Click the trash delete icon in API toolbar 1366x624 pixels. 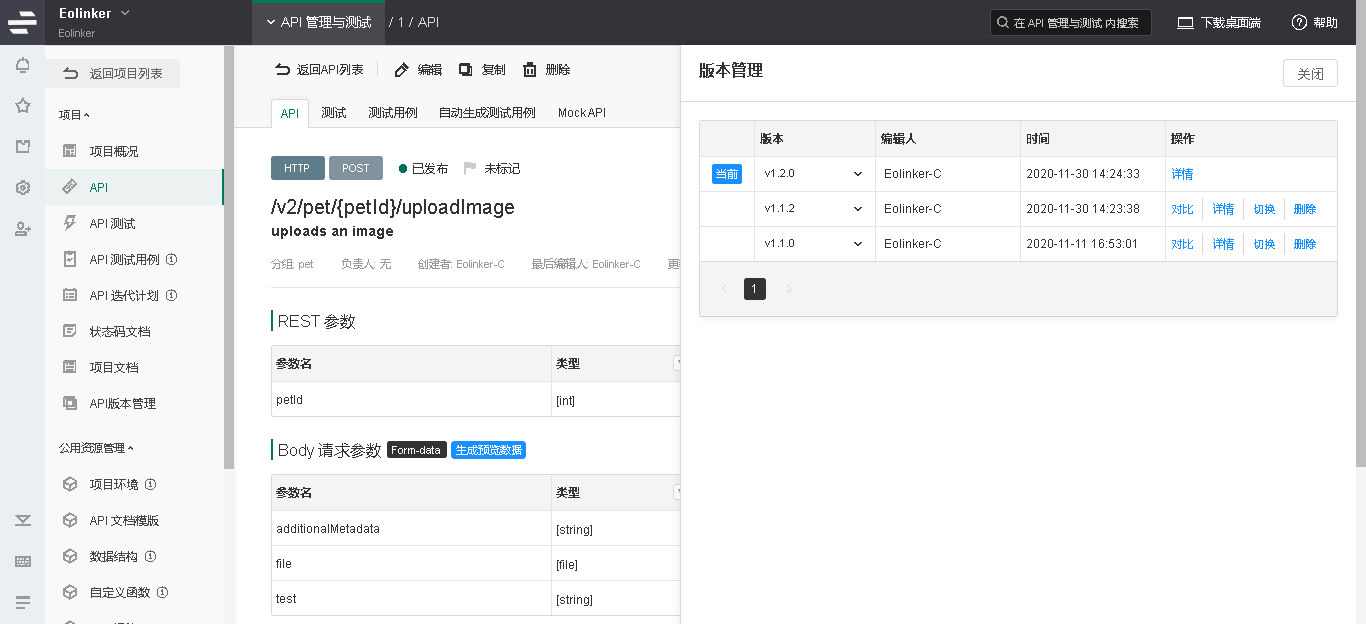pyautogui.click(x=530, y=70)
